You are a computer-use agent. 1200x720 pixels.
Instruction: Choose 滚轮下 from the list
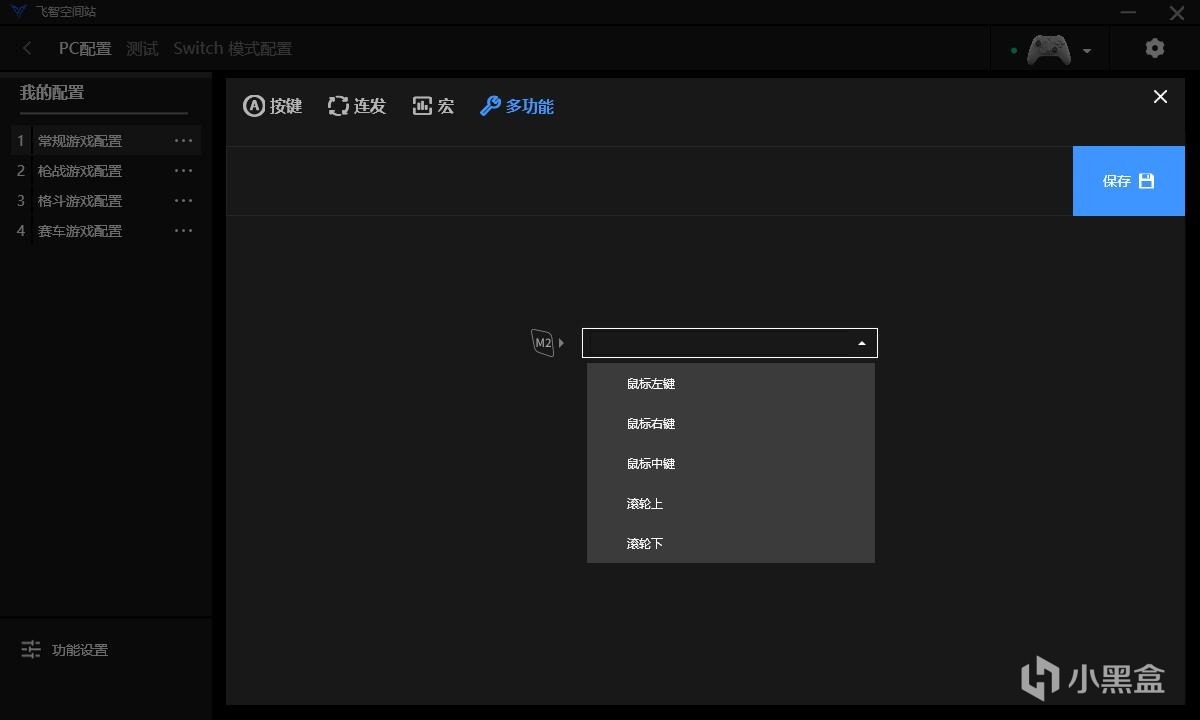(731, 543)
